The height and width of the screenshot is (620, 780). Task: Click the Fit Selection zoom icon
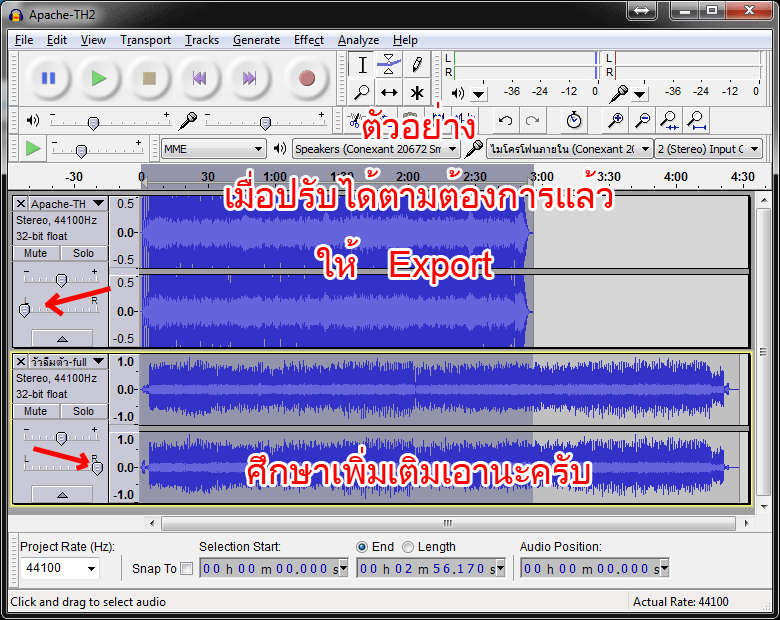tap(670, 120)
